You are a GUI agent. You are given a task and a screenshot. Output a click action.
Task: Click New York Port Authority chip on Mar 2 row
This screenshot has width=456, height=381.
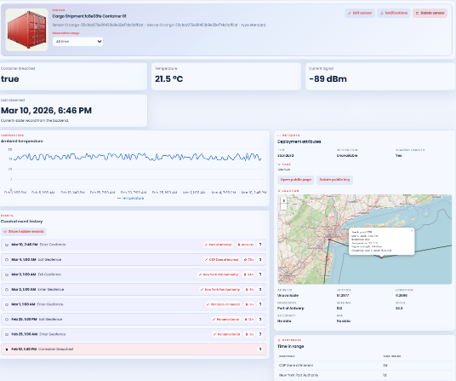click(x=220, y=290)
